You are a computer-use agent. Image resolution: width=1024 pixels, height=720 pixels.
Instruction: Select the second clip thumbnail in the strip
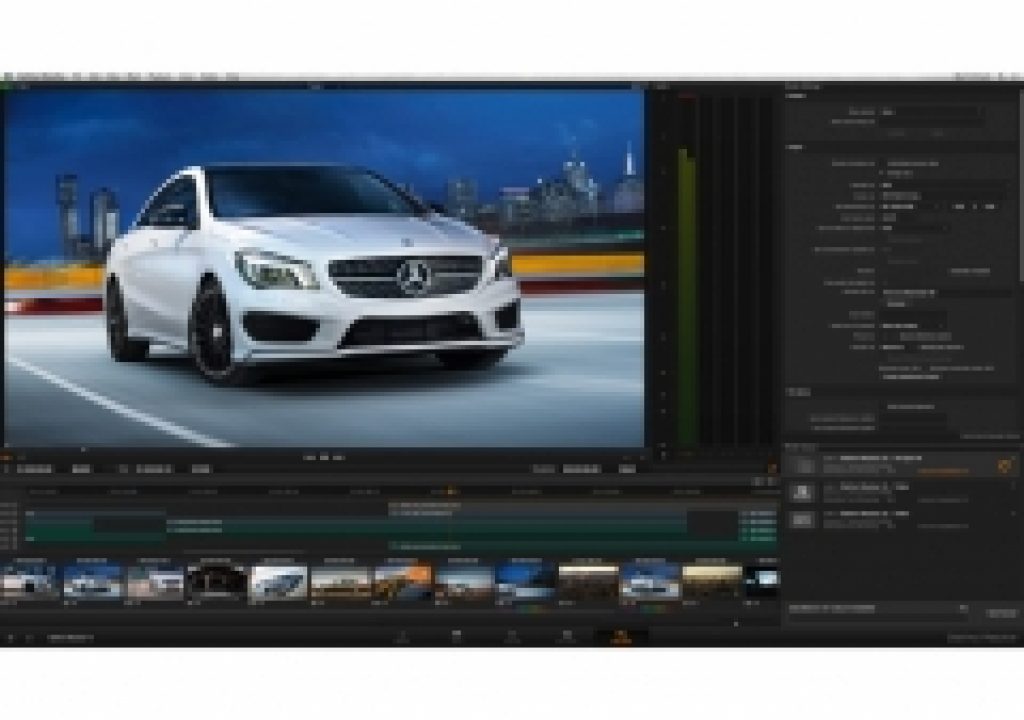(x=92, y=581)
